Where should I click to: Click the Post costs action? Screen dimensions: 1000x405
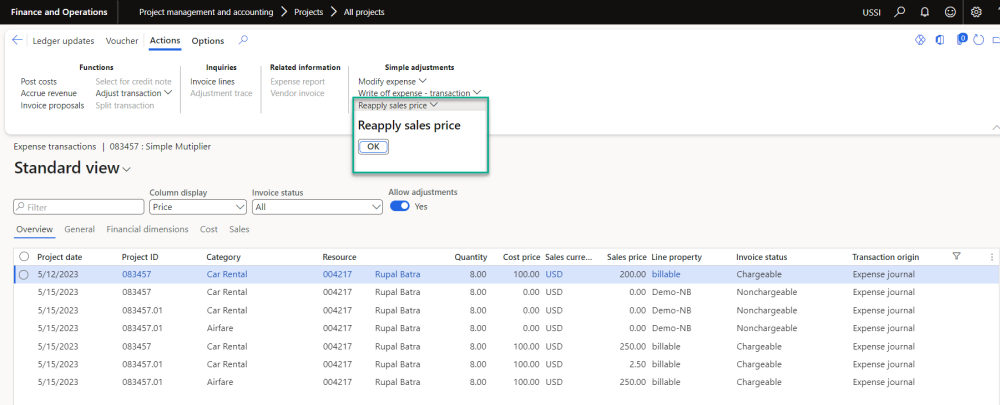point(39,81)
